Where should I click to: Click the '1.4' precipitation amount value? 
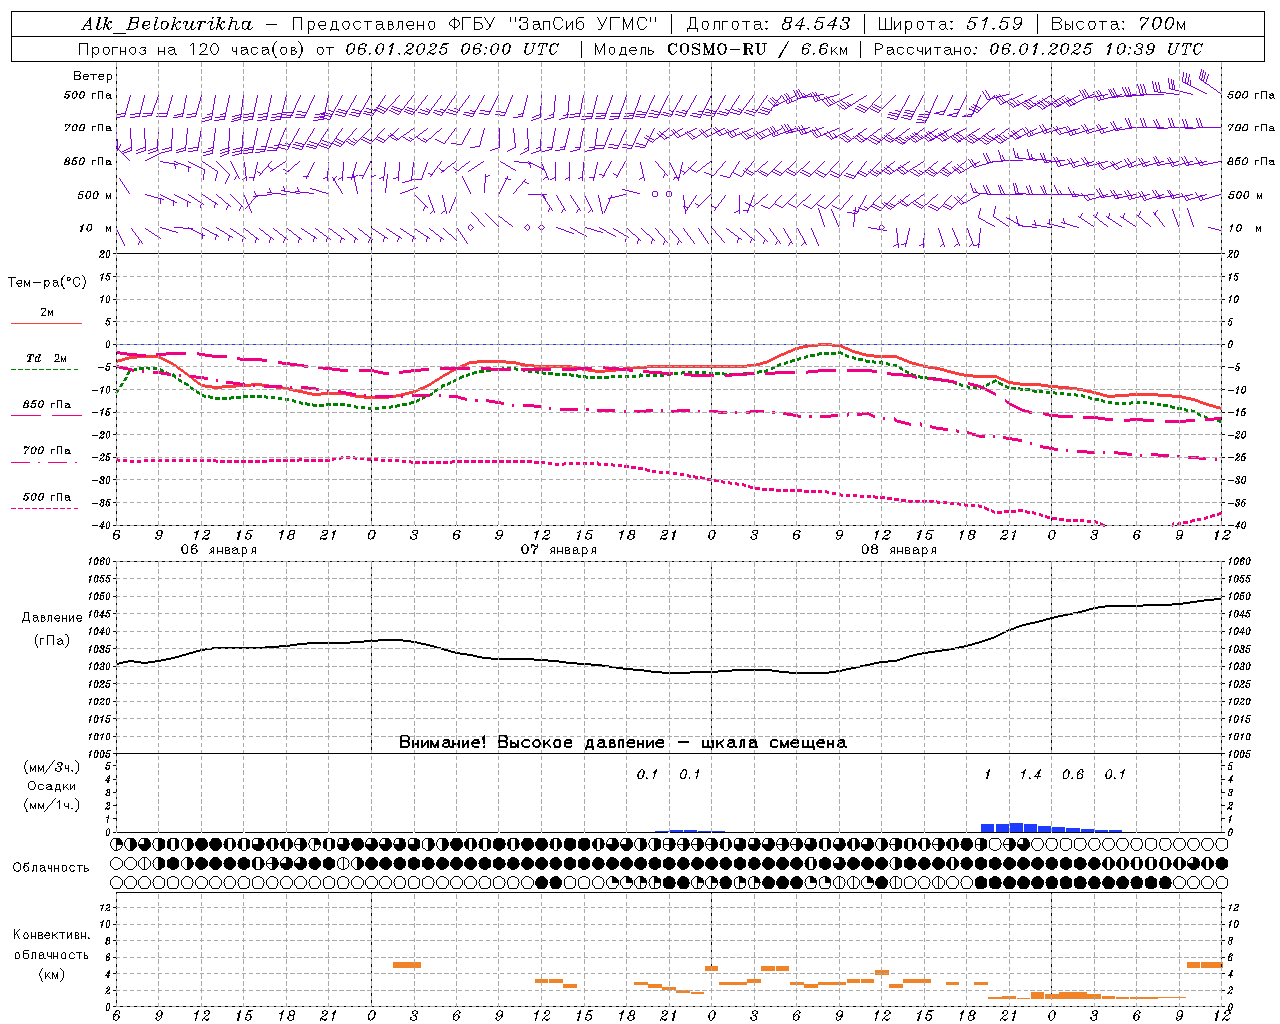1030,775
